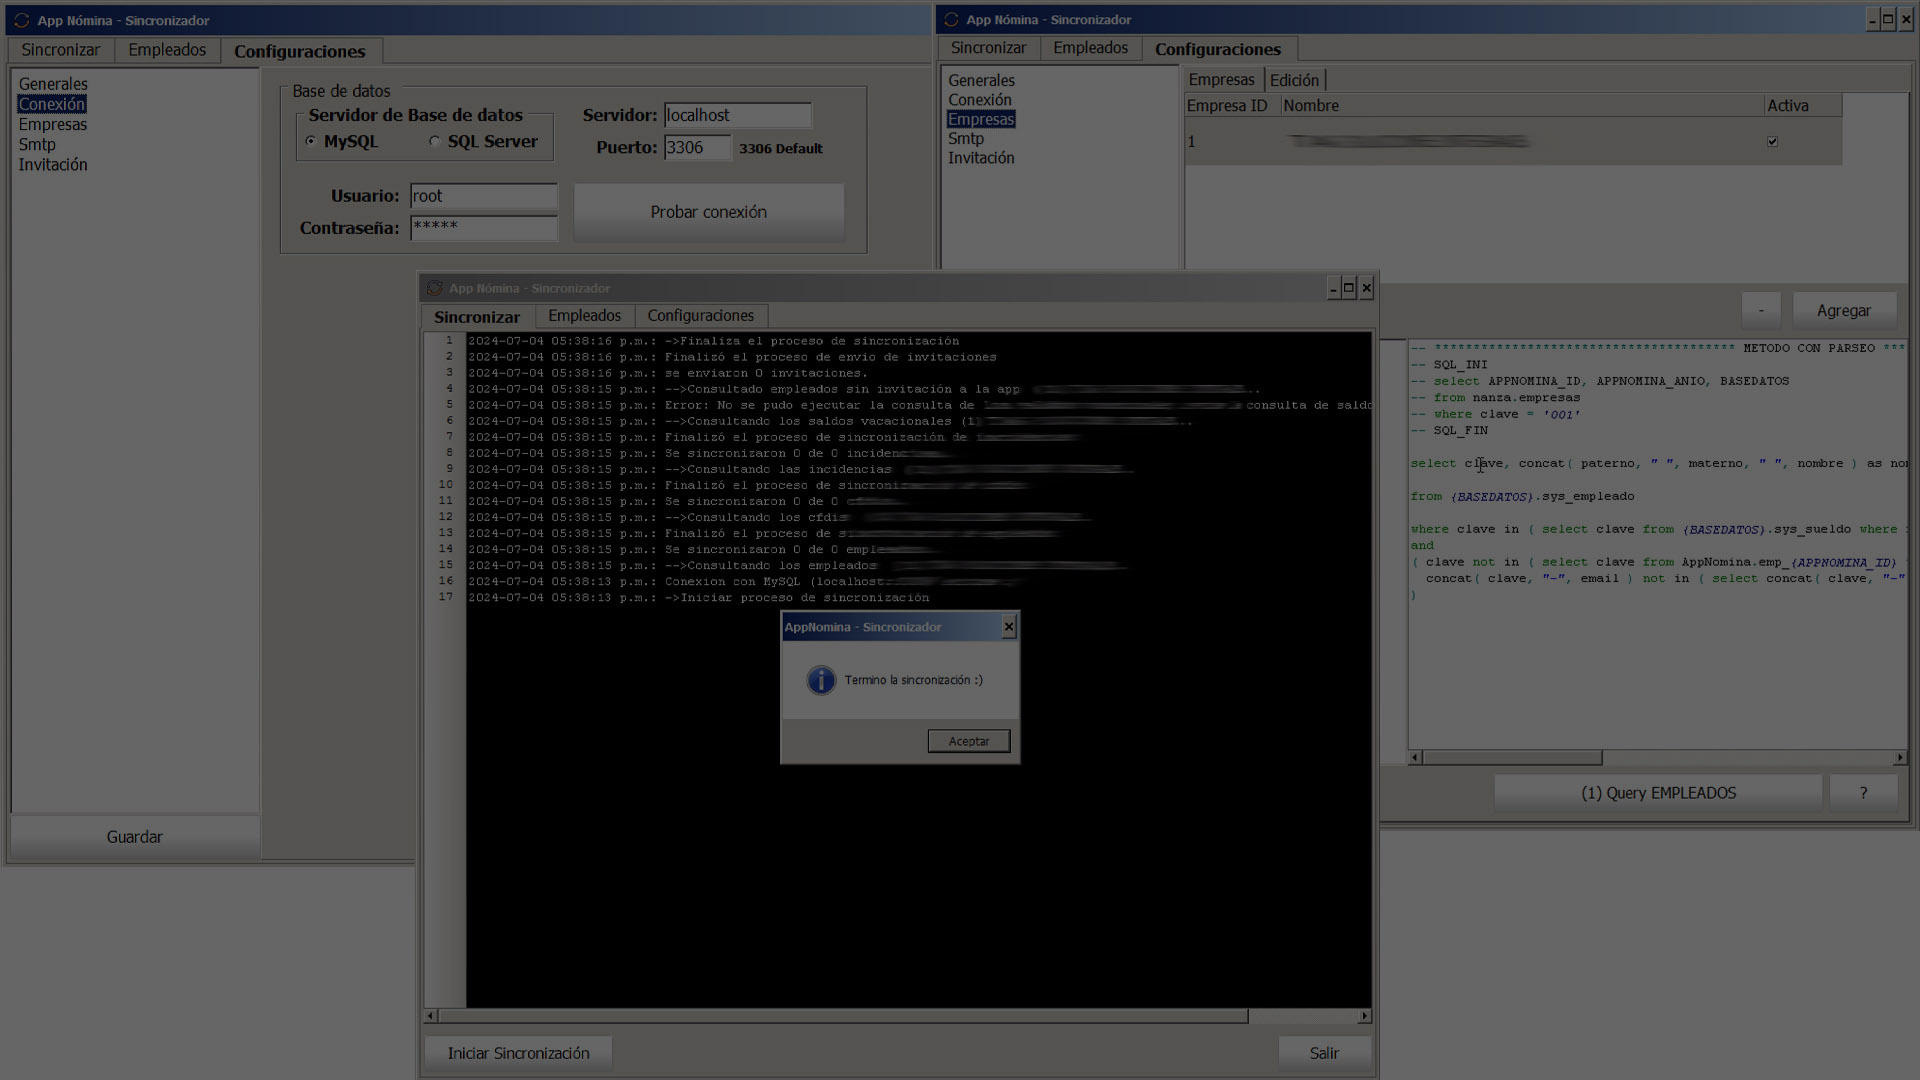Screen dimensions: 1920x1080
Task: Select Smtp in the left settings list
Action: (x=37, y=144)
